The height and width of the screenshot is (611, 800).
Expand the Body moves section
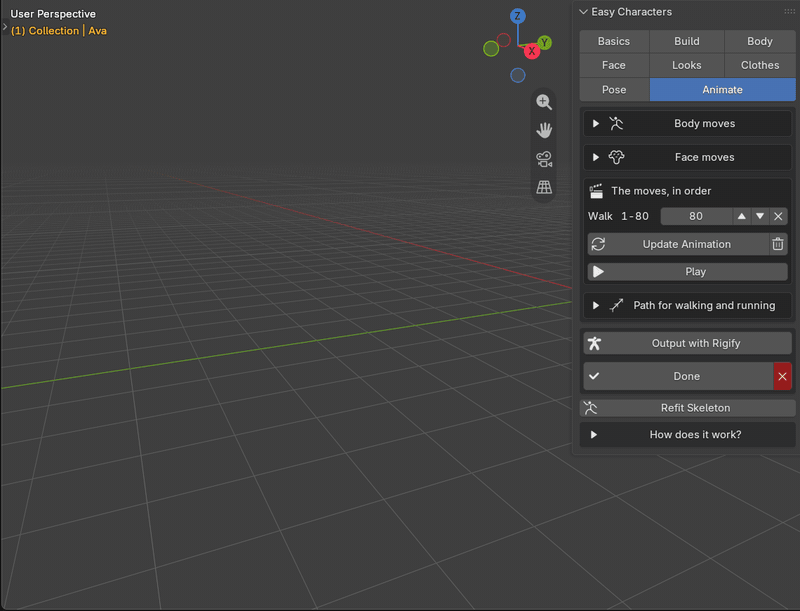[687, 123]
